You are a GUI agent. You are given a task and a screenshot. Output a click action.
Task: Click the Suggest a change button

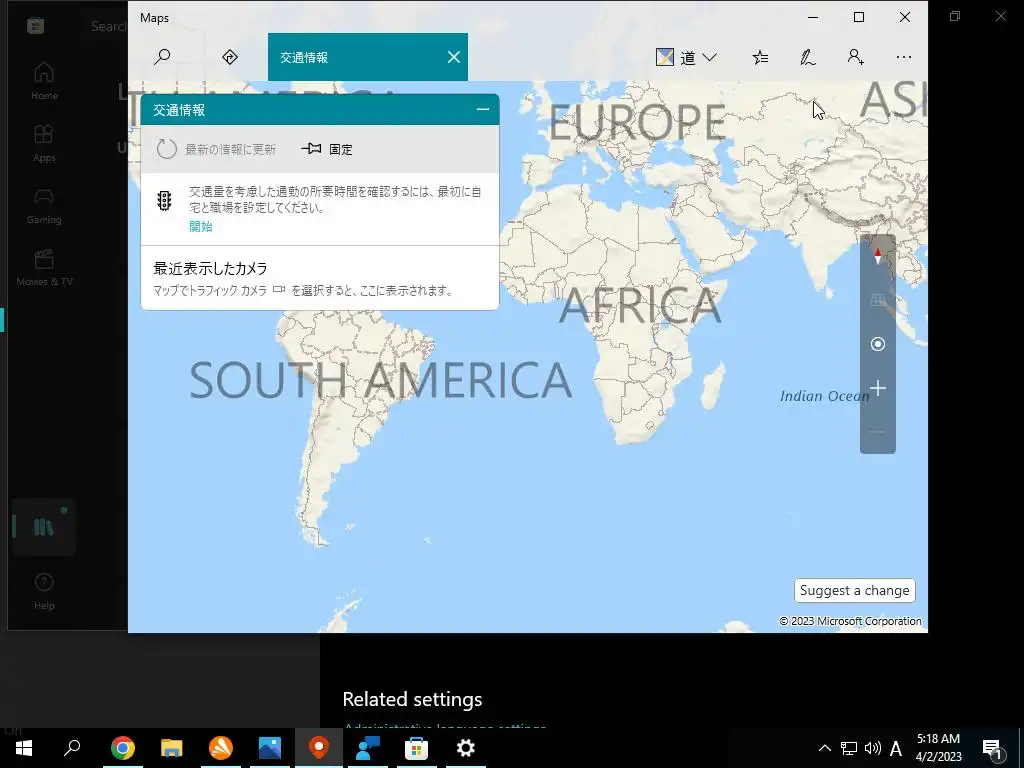point(854,590)
